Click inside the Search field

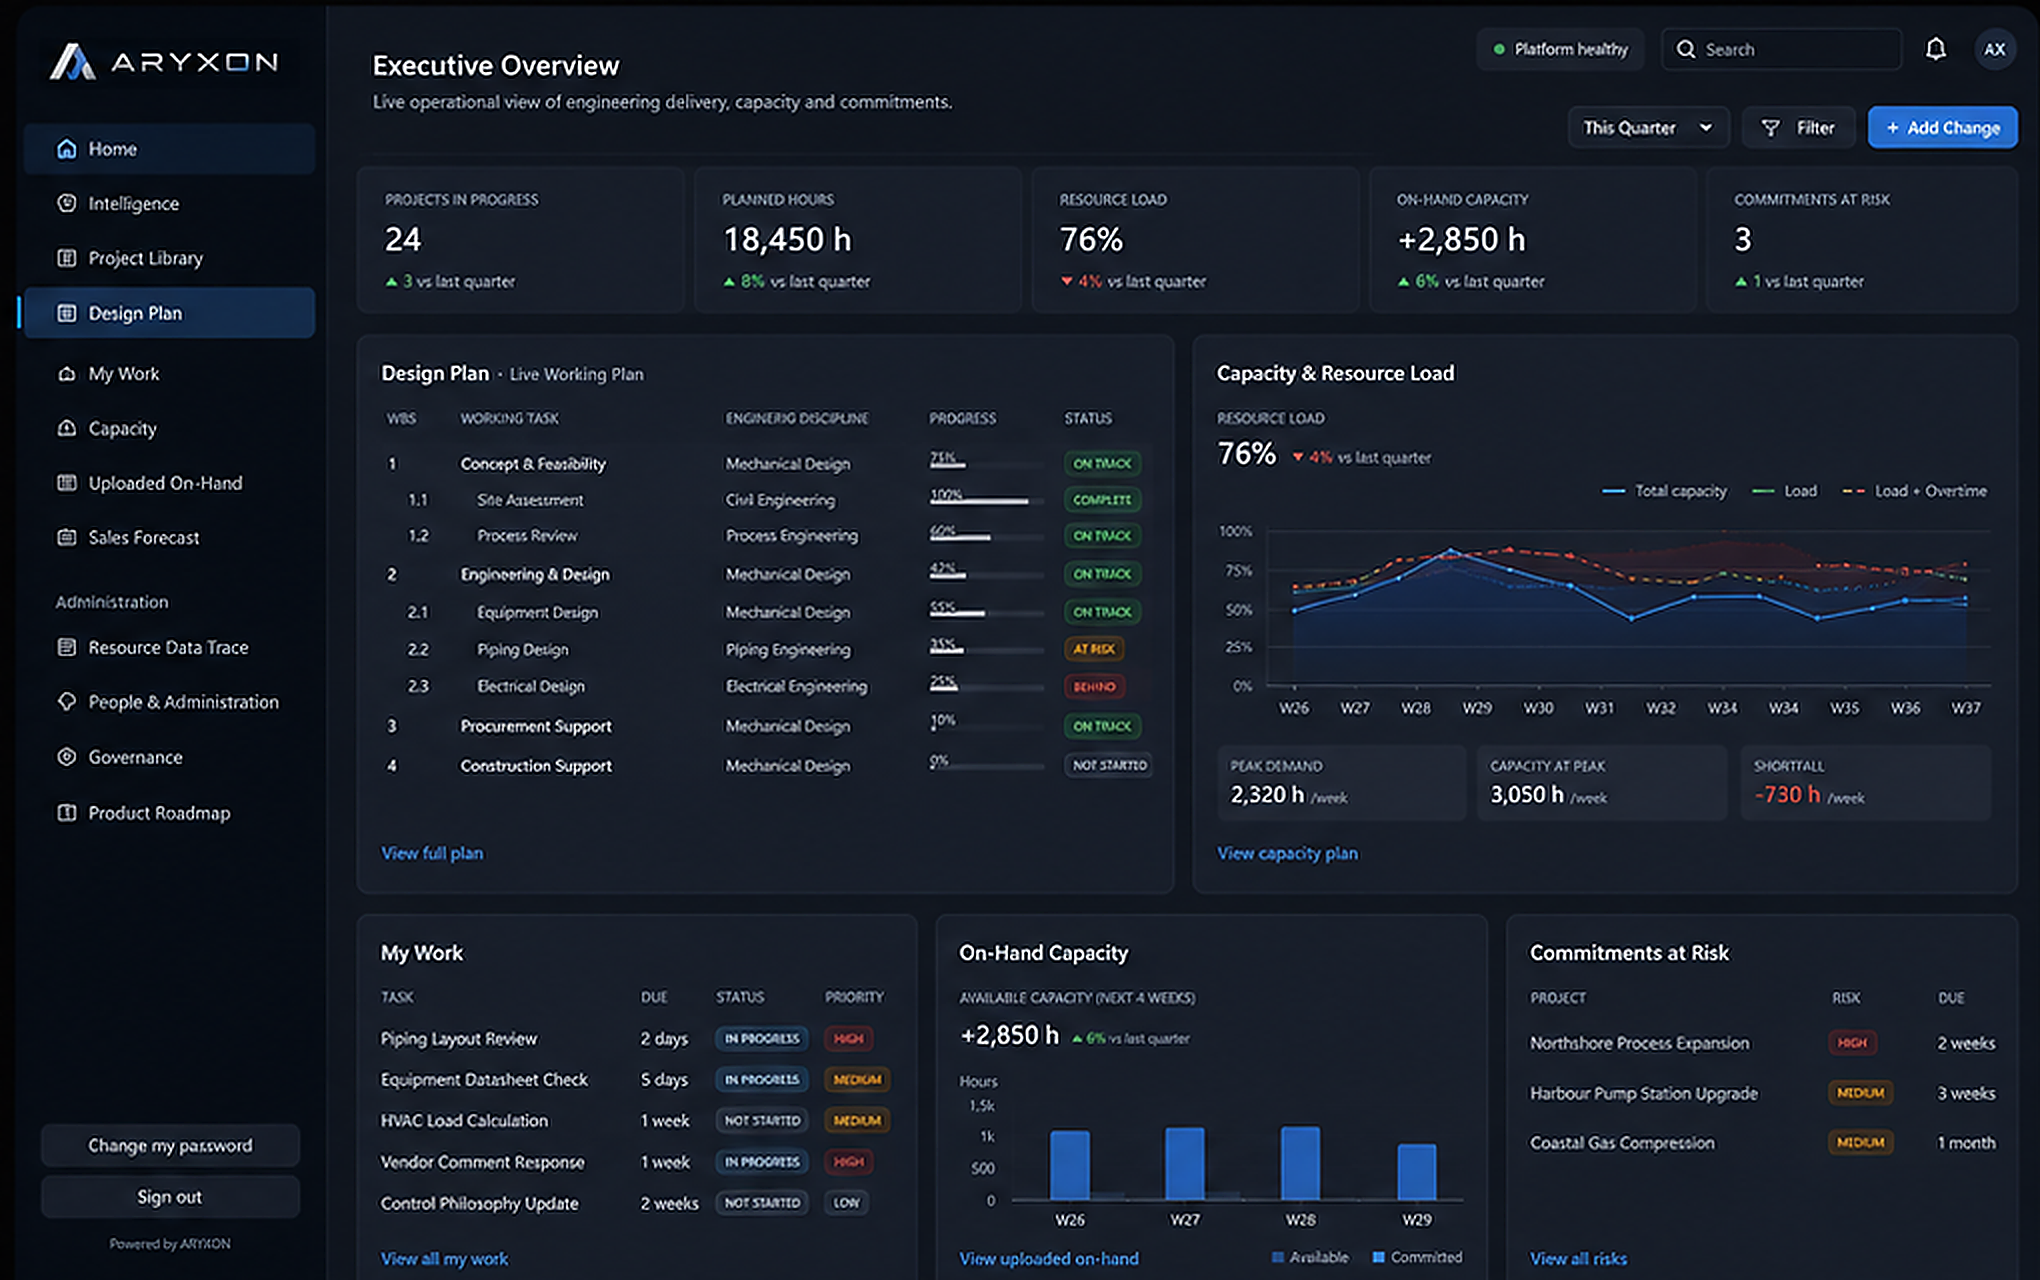pos(1781,49)
